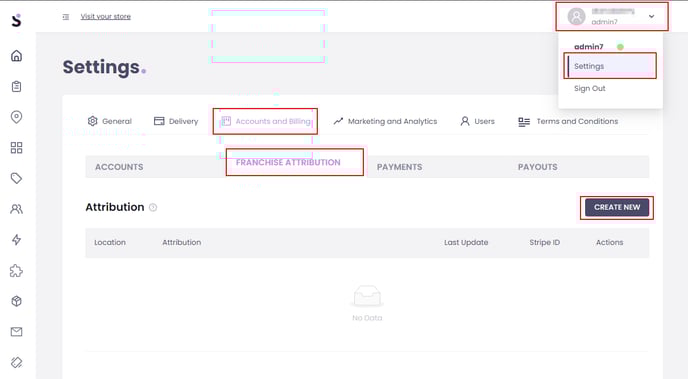Open the orders clipboard icon
This screenshot has width=688, height=379.
16,86
